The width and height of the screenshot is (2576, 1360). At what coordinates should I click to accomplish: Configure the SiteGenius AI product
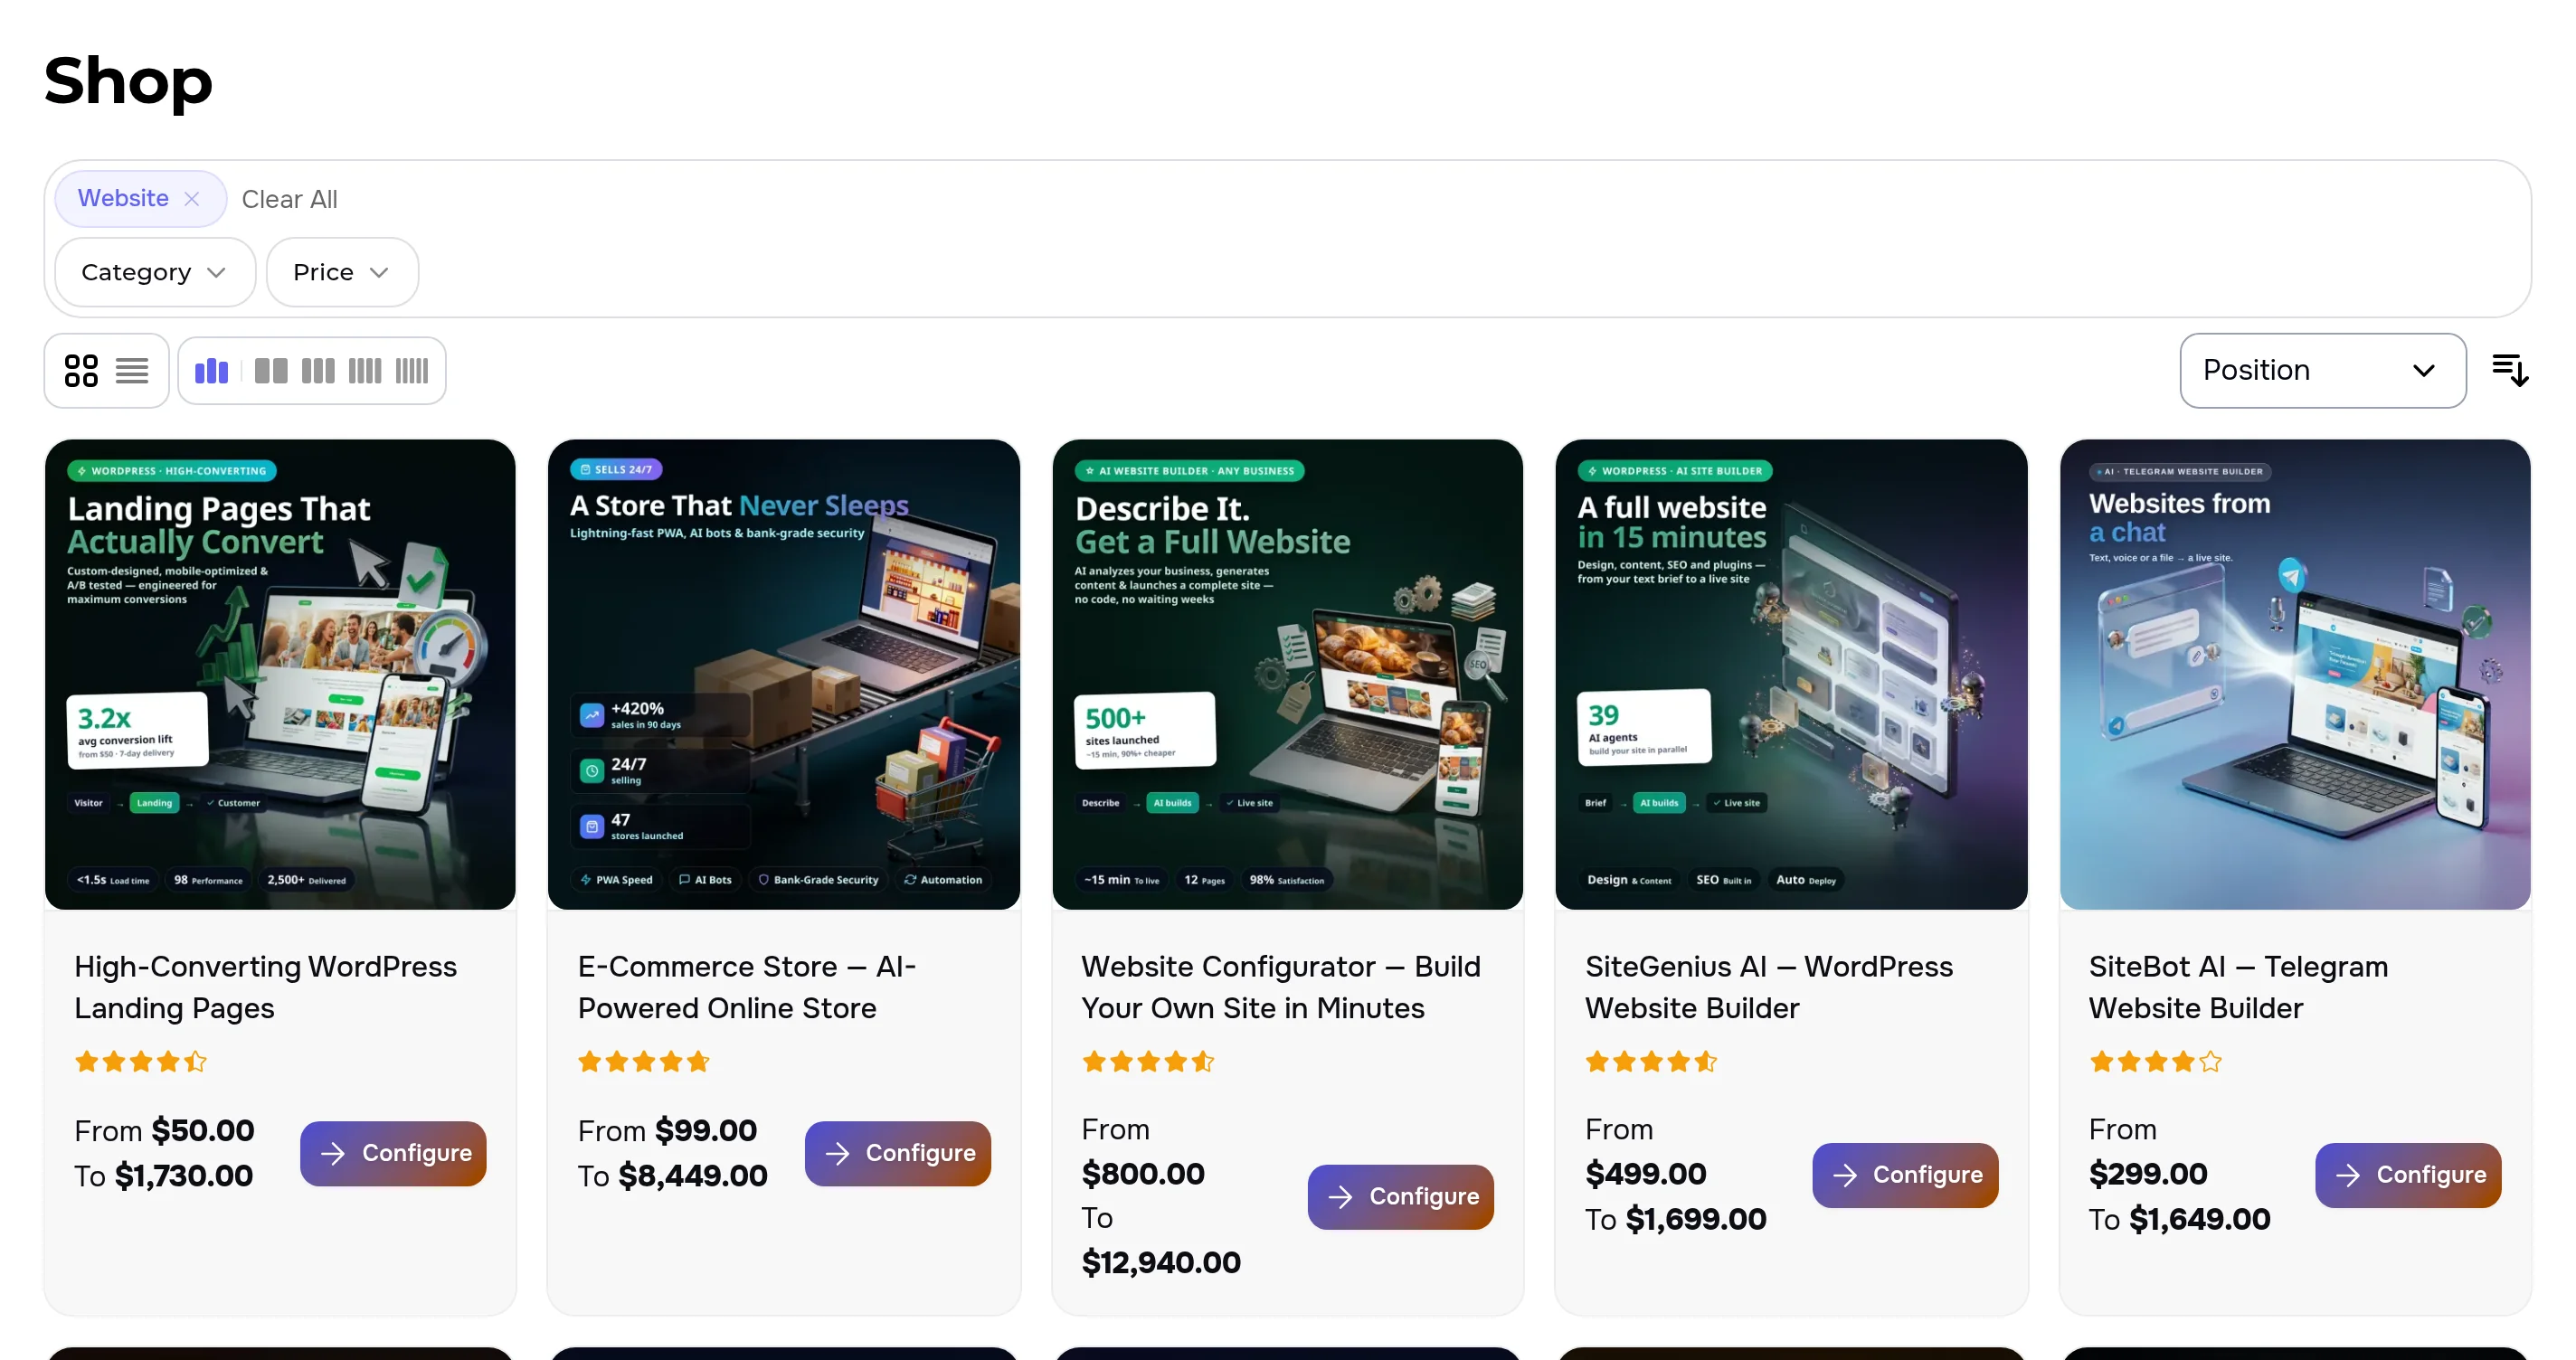tap(1905, 1176)
